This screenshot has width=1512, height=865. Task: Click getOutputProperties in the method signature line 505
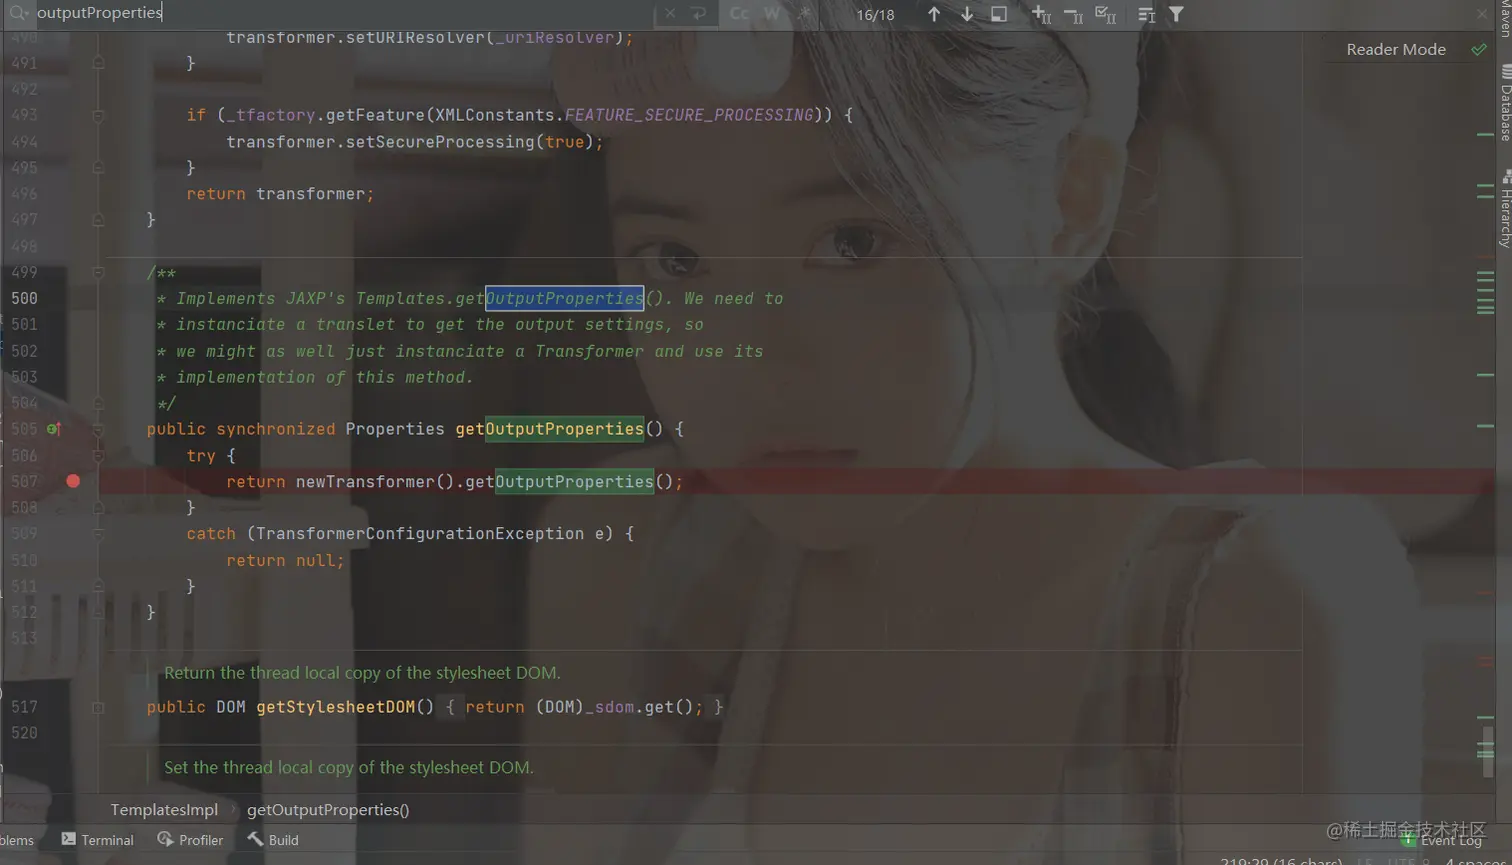pos(549,429)
